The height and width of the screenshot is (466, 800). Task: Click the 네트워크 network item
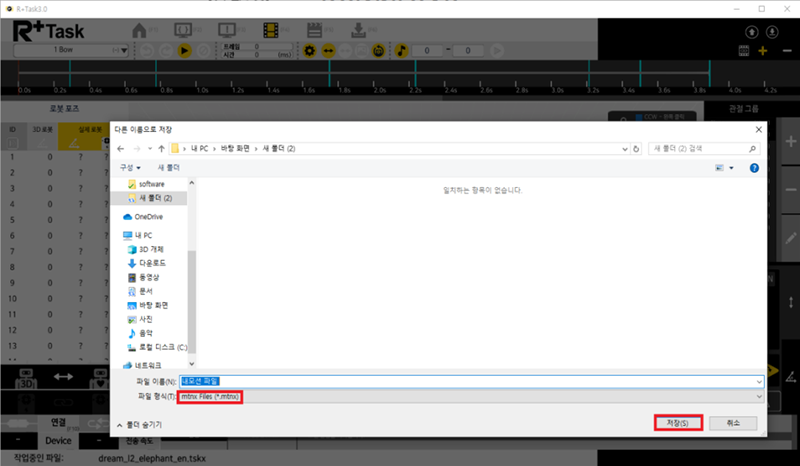[x=148, y=365]
